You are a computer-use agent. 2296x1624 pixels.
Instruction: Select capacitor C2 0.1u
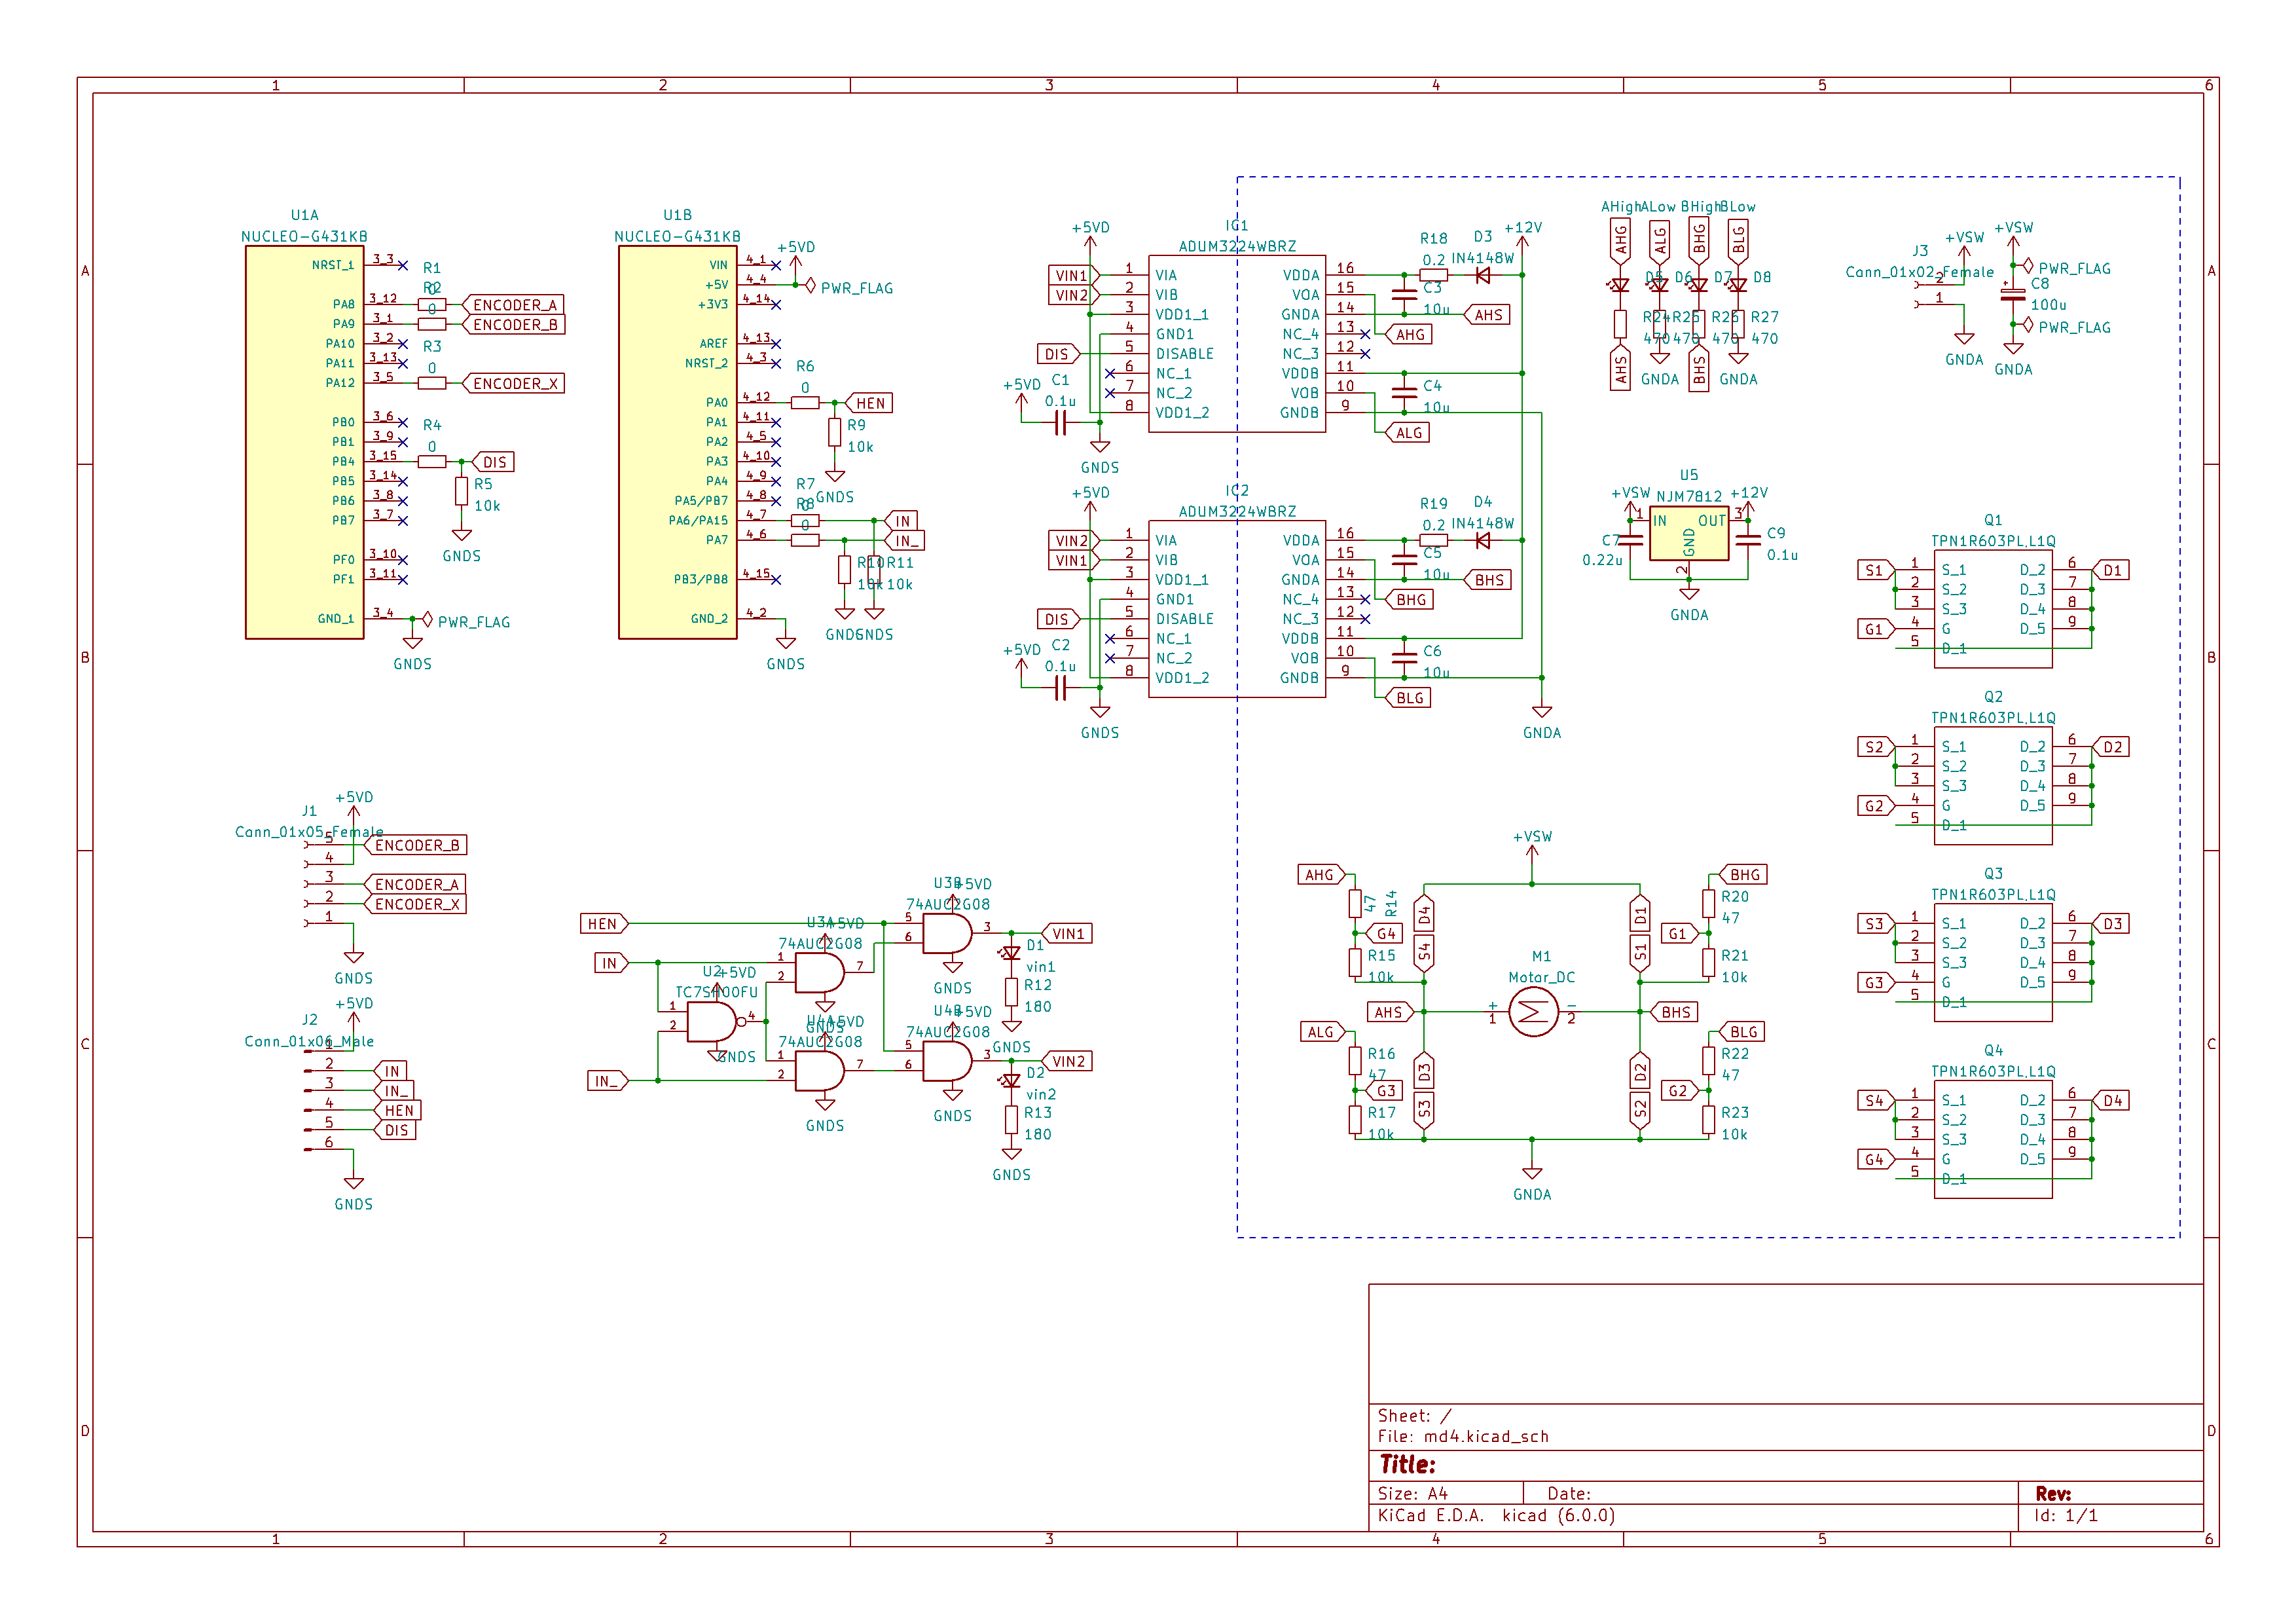coord(1060,688)
